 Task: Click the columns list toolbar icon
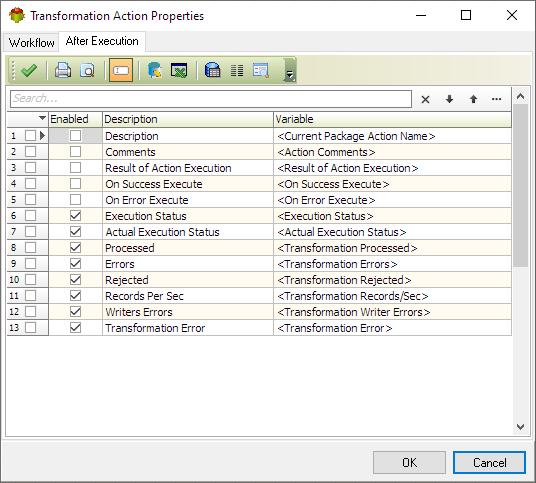pos(237,71)
